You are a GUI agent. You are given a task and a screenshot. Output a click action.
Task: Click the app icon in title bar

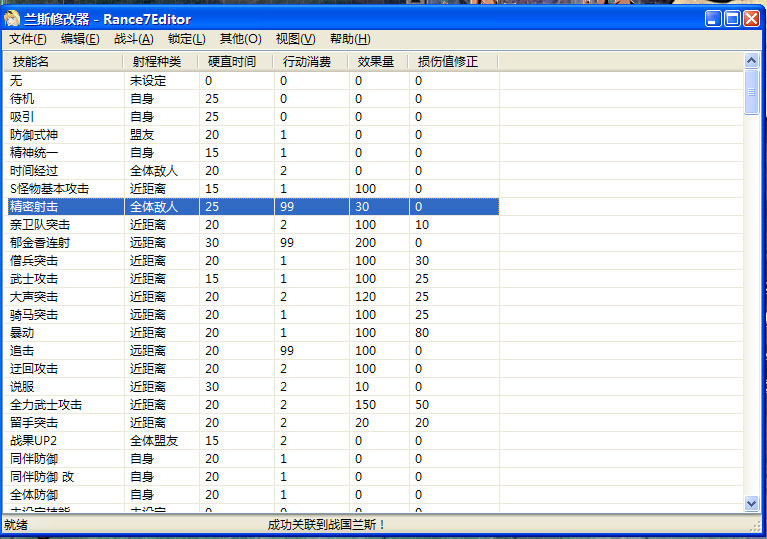coord(13,19)
